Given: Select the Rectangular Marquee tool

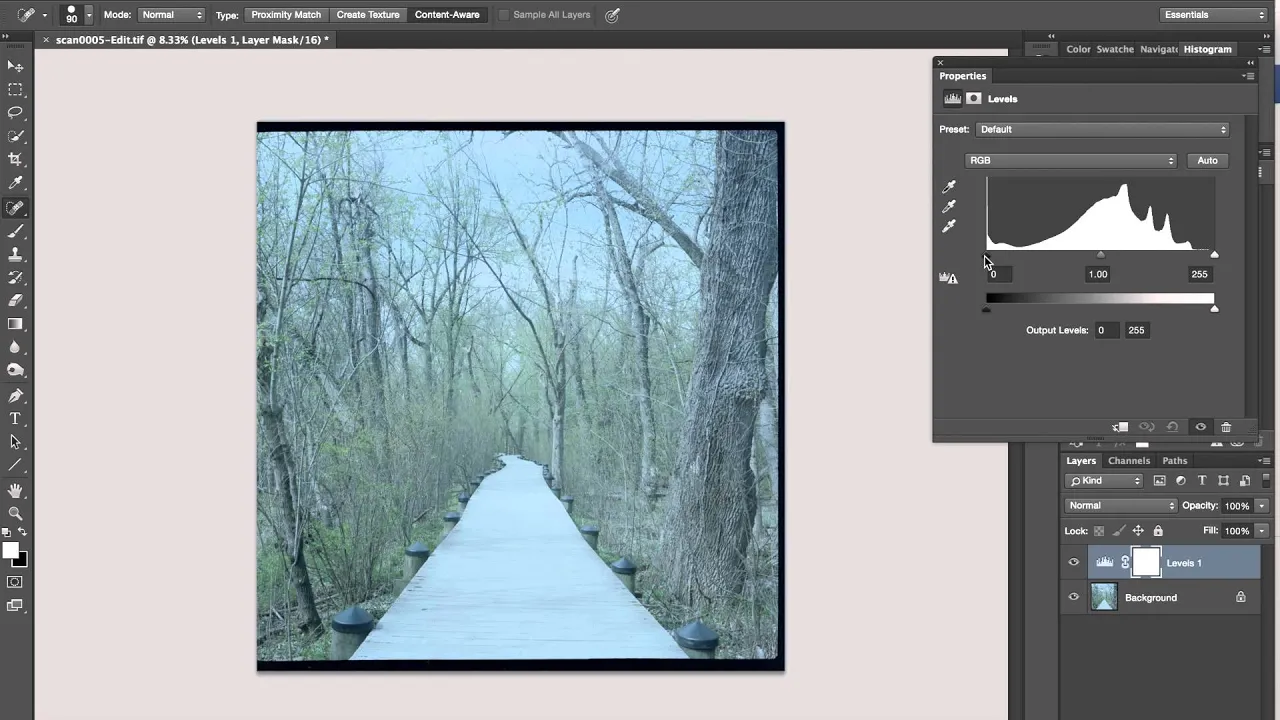Looking at the screenshot, I should (x=15, y=89).
